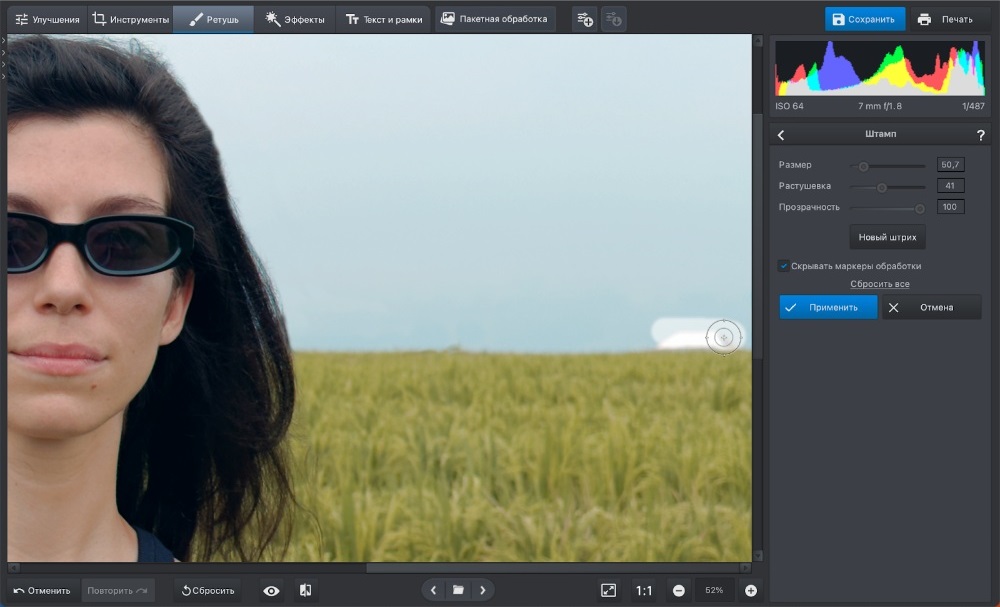Go to the previous photo arrow
The width and height of the screenshot is (1000, 607).
click(x=434, y=590)
